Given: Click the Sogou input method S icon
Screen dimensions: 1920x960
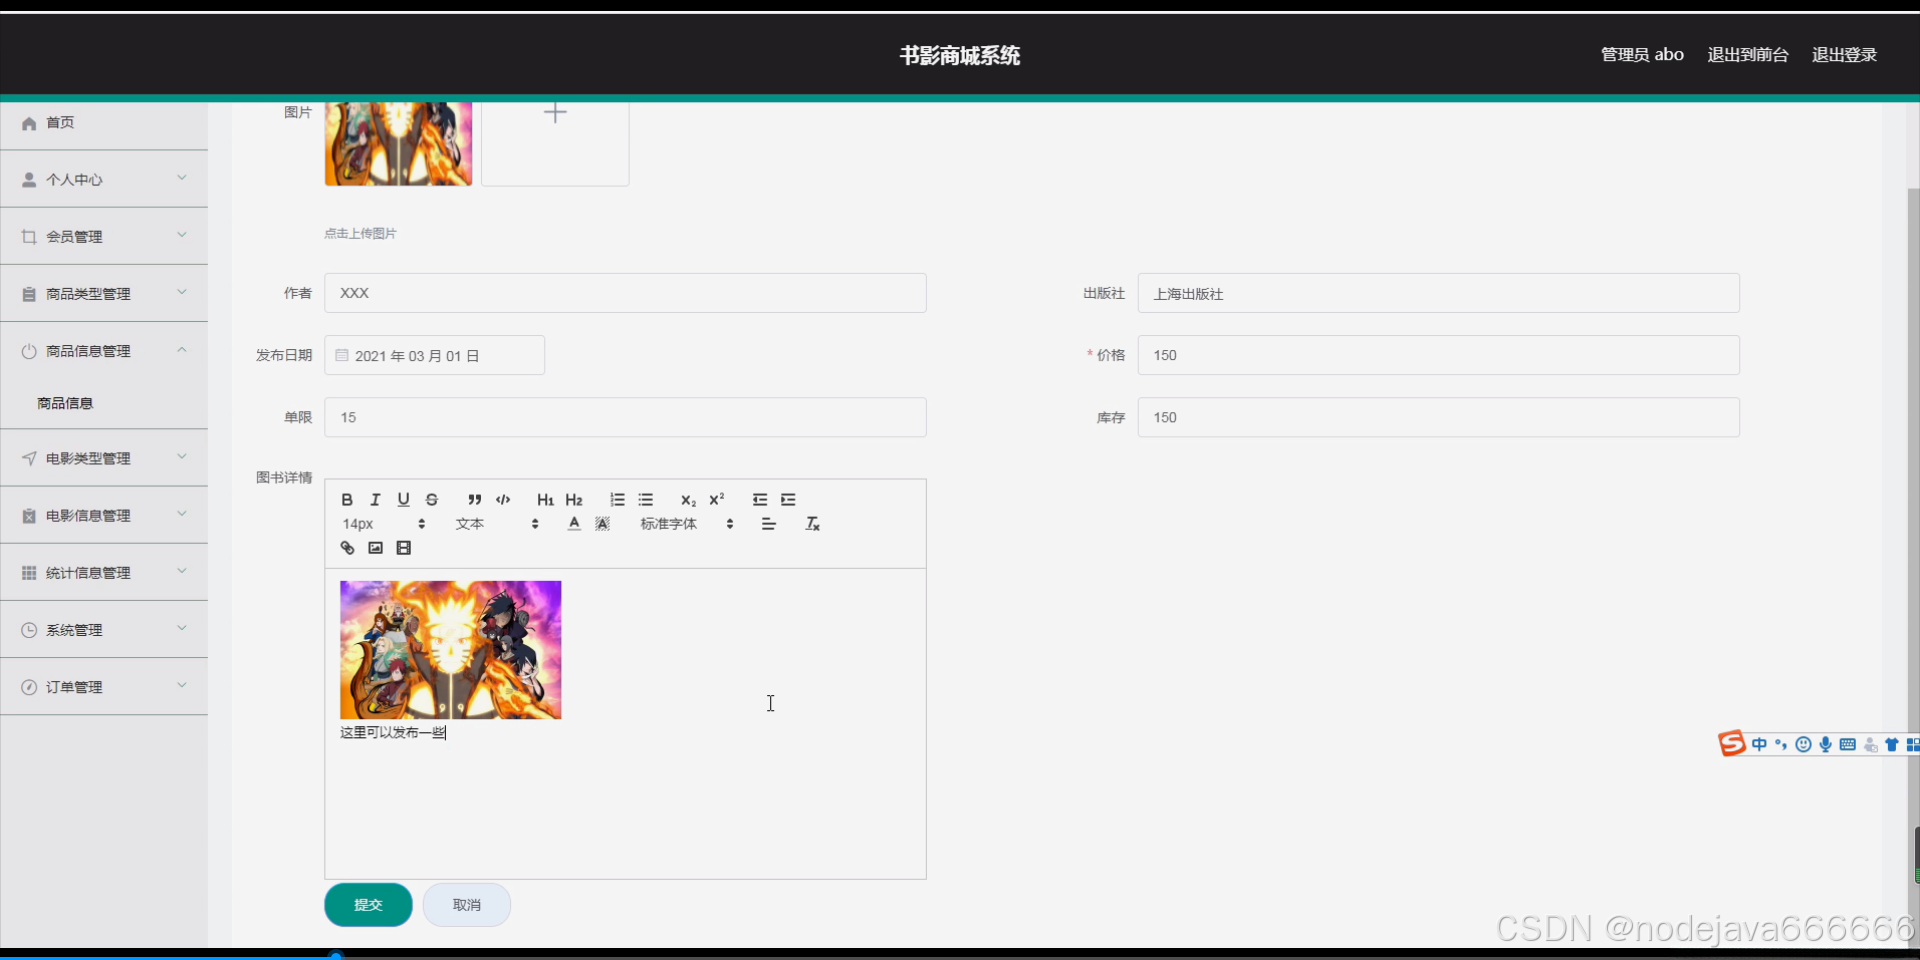Looking at the screenshot, I should tap(1732, 743).
